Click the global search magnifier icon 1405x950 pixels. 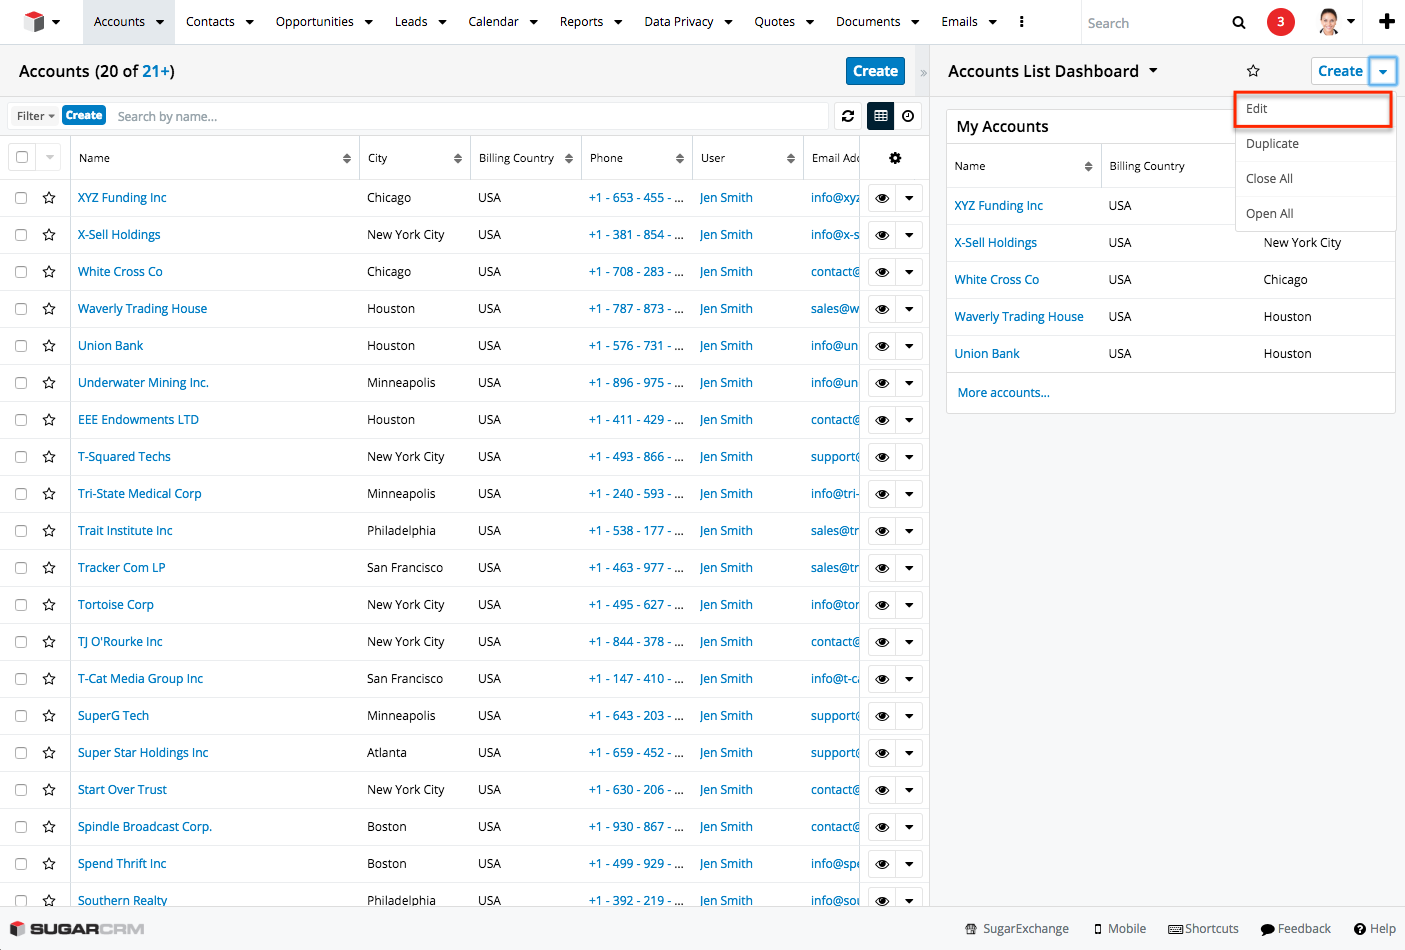coord(1239,22)
